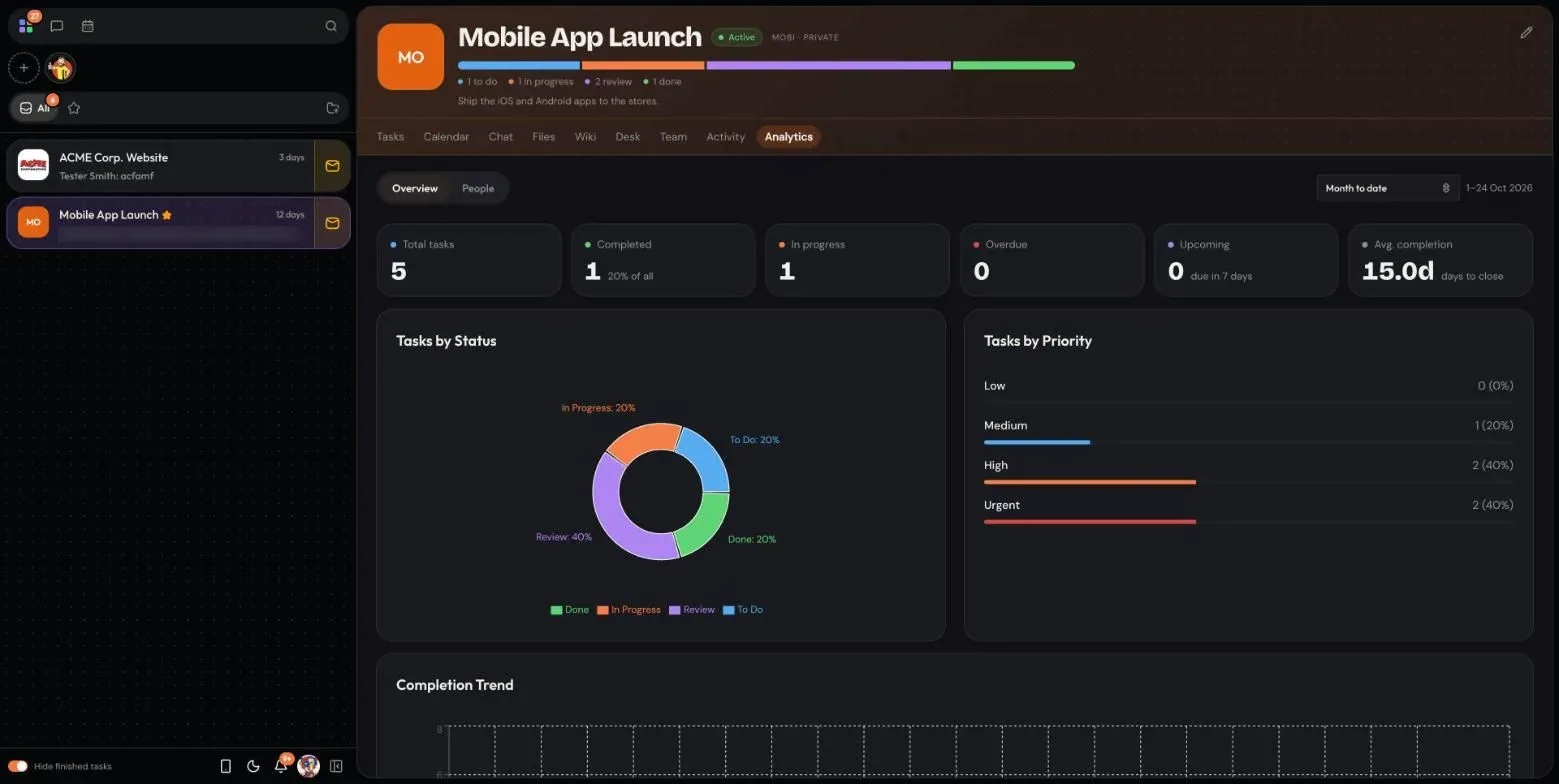Open notifications bell icon
This screenshot has width=1559, height=784.
click(281, 766)
